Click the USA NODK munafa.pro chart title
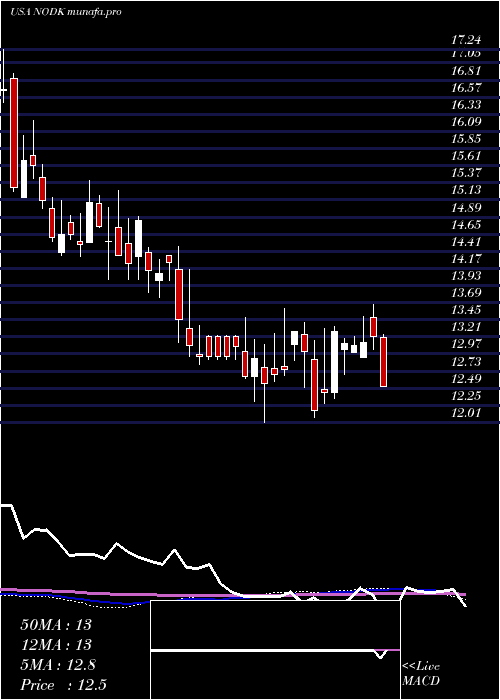Image resolution: width=500 pixels, height=700 pixels. click(x=66, y=12)
